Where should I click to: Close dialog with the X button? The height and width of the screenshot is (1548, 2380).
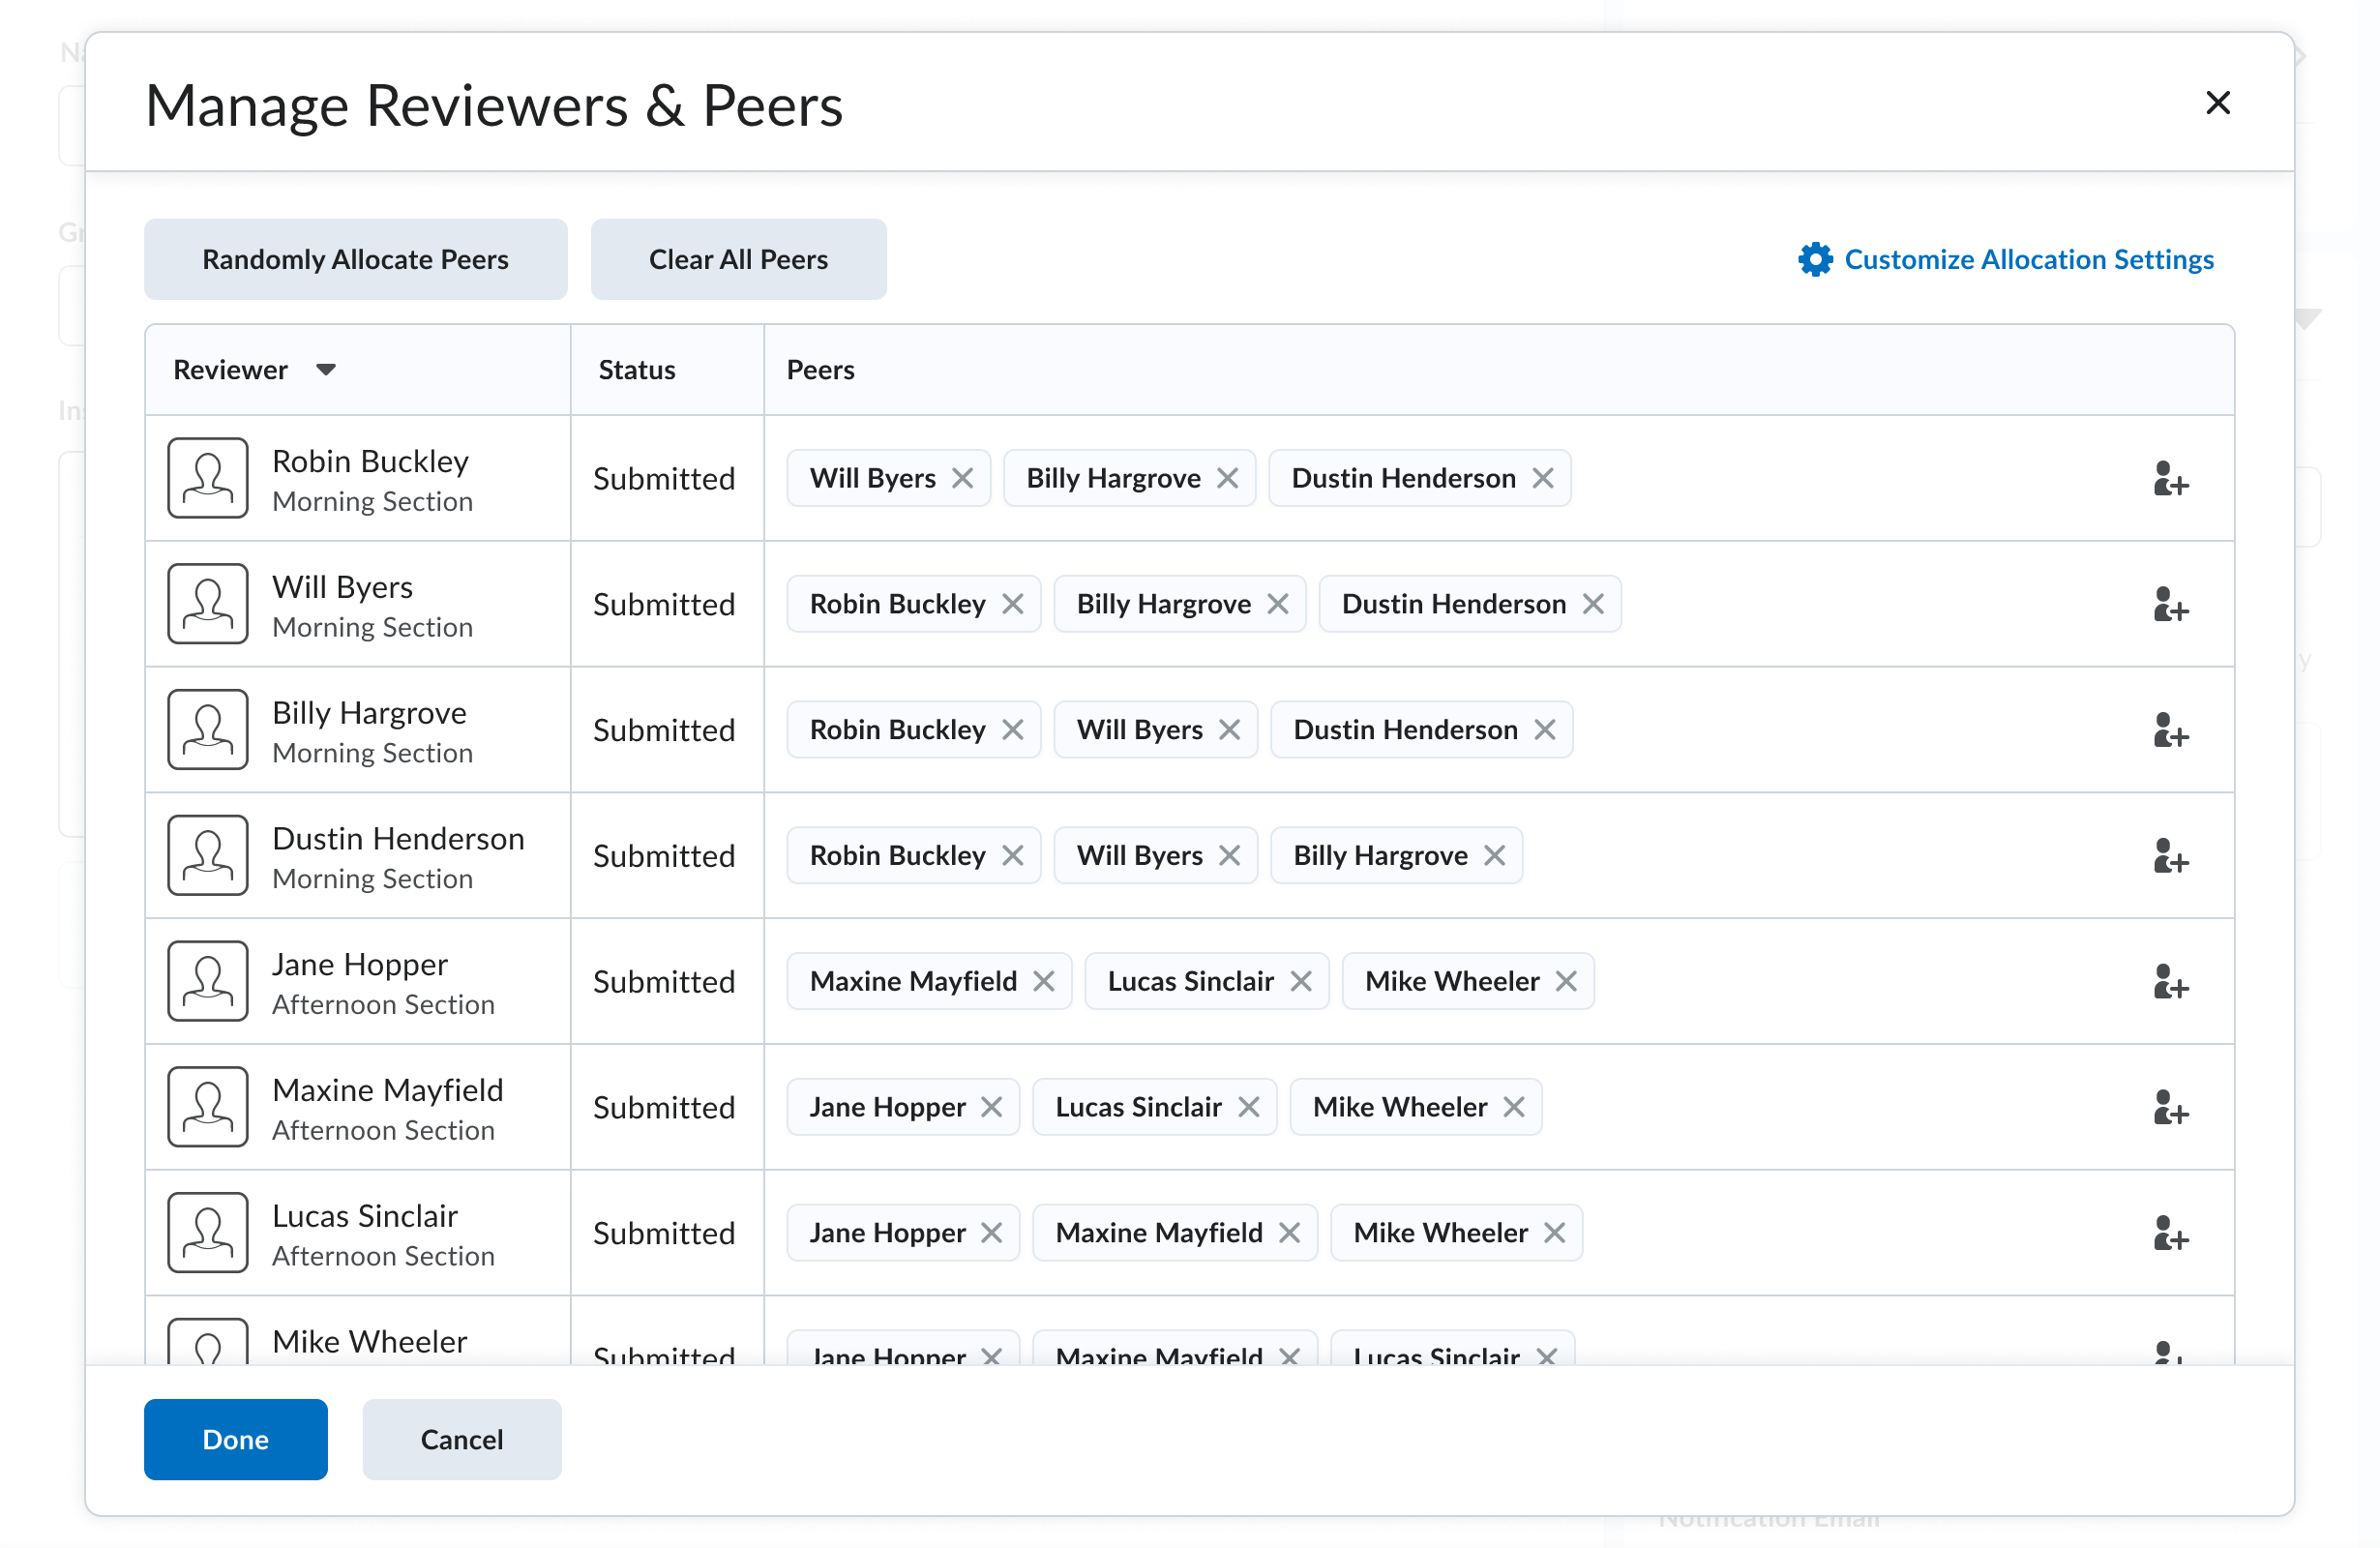click(2217, 102)
